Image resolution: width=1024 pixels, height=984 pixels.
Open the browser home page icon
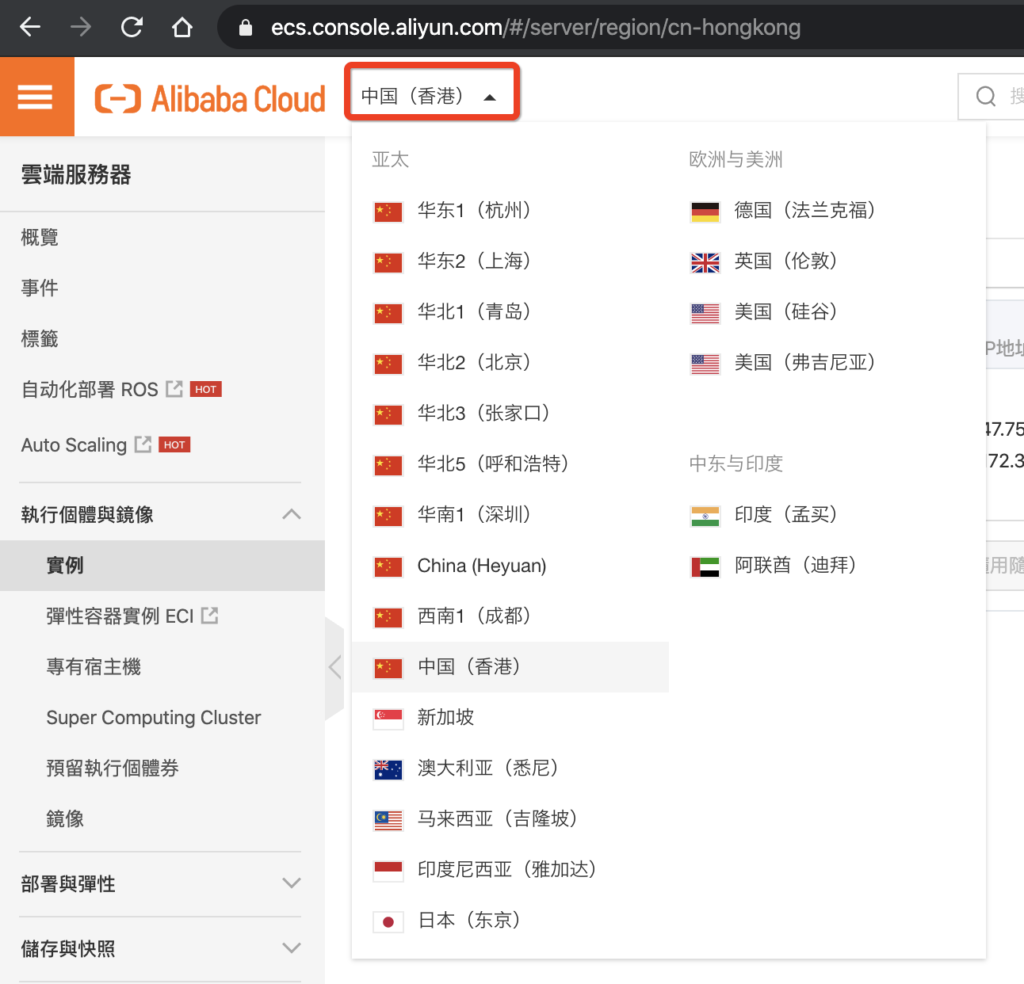click(182, 27)
